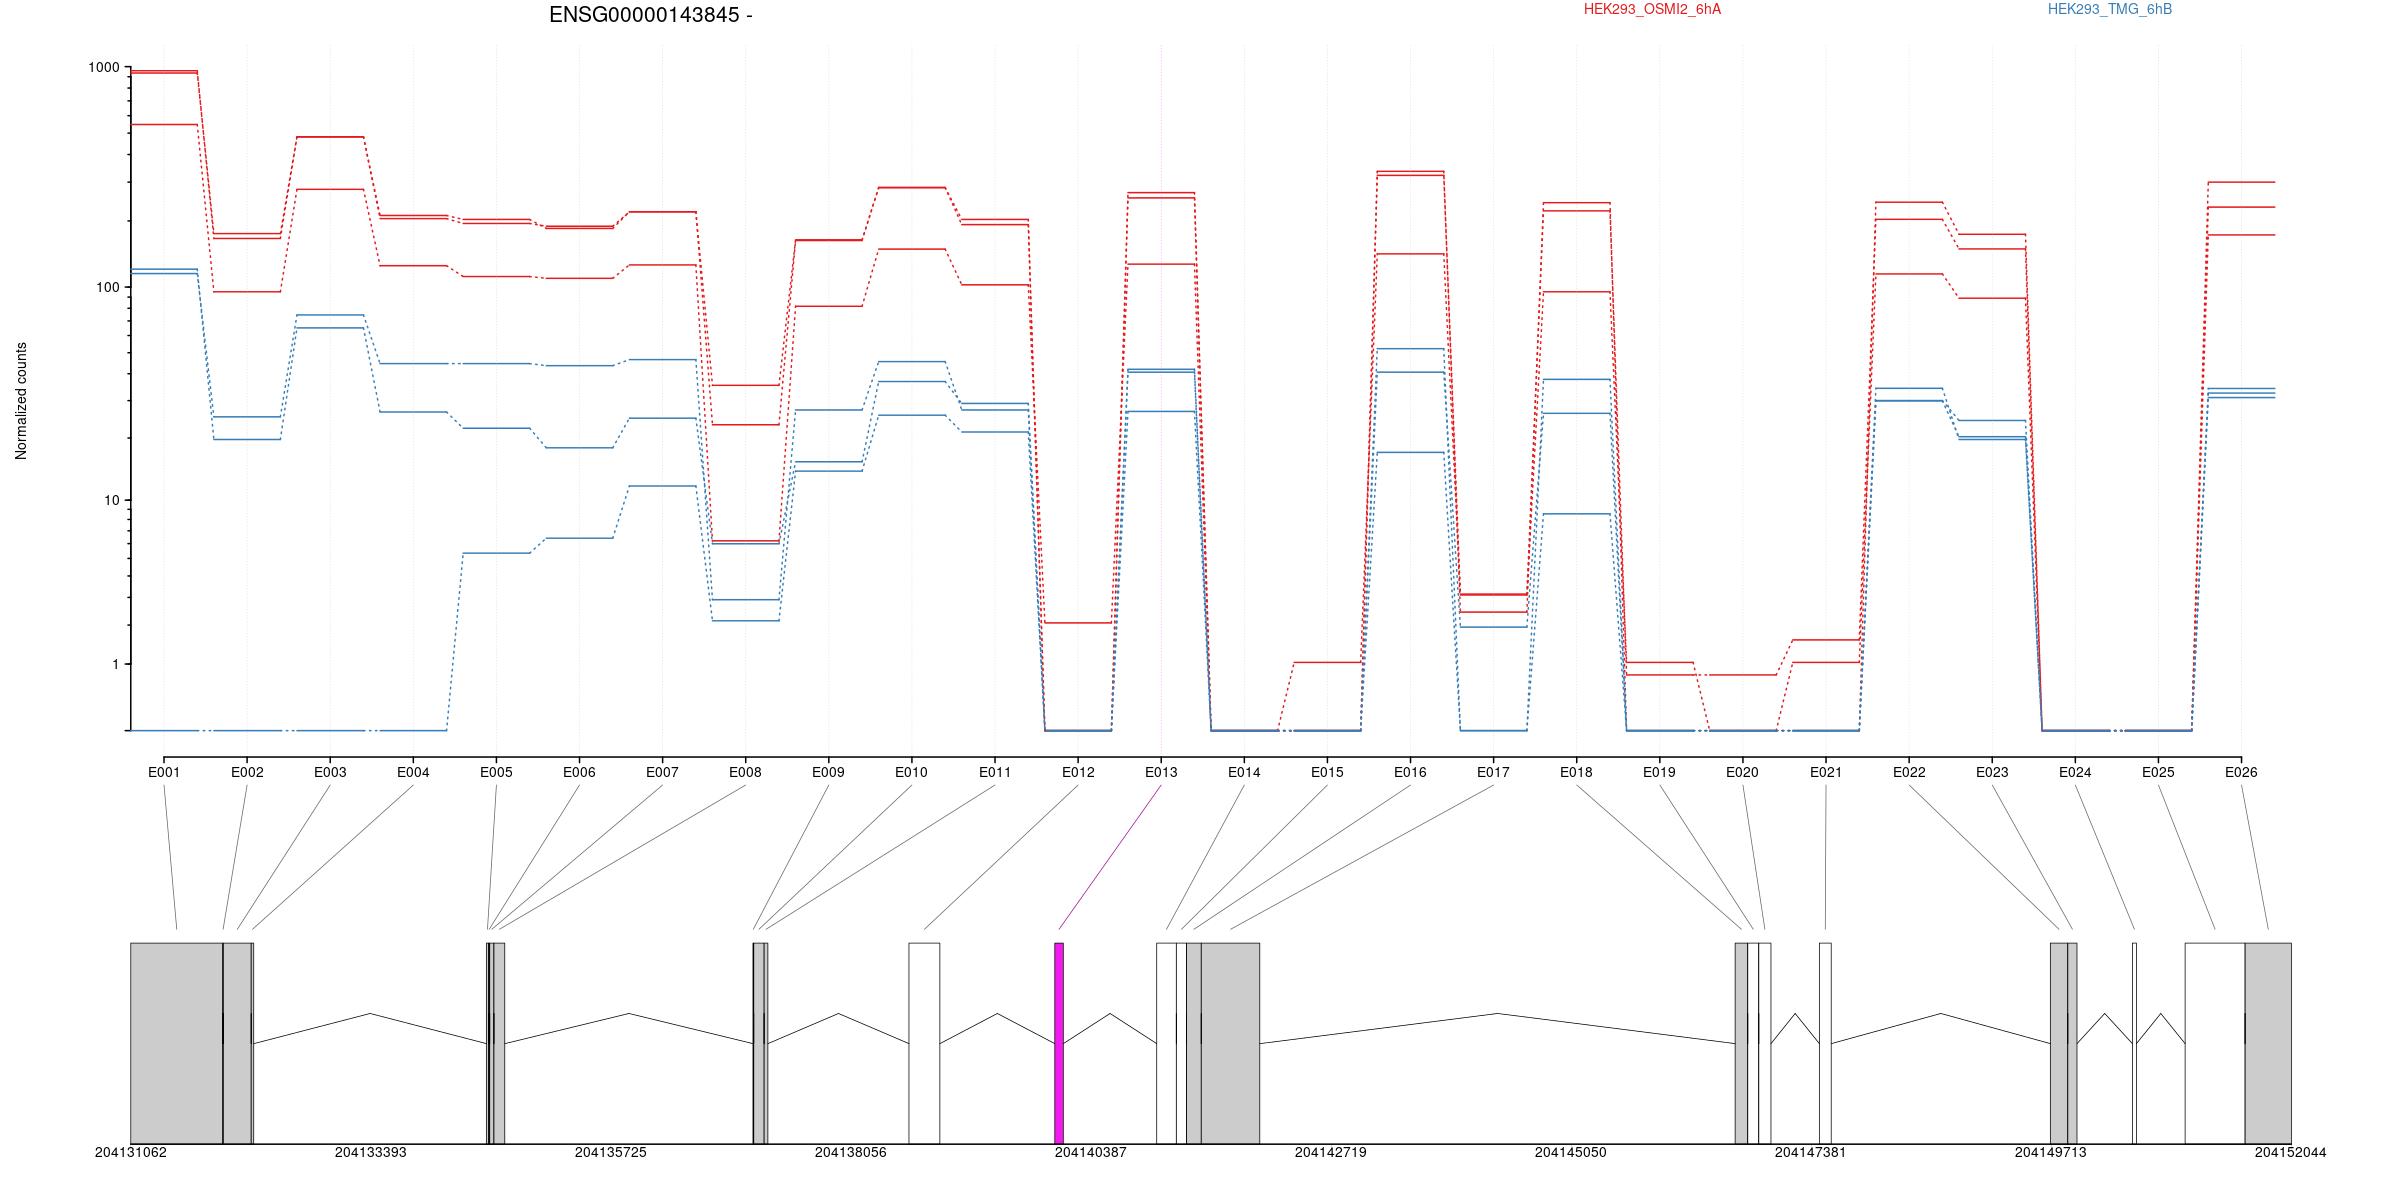Click exon label E015

[1327, 772]
